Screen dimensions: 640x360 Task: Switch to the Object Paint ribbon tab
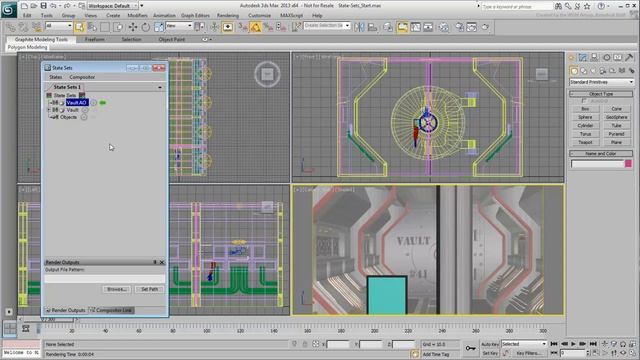coord(171,40)
